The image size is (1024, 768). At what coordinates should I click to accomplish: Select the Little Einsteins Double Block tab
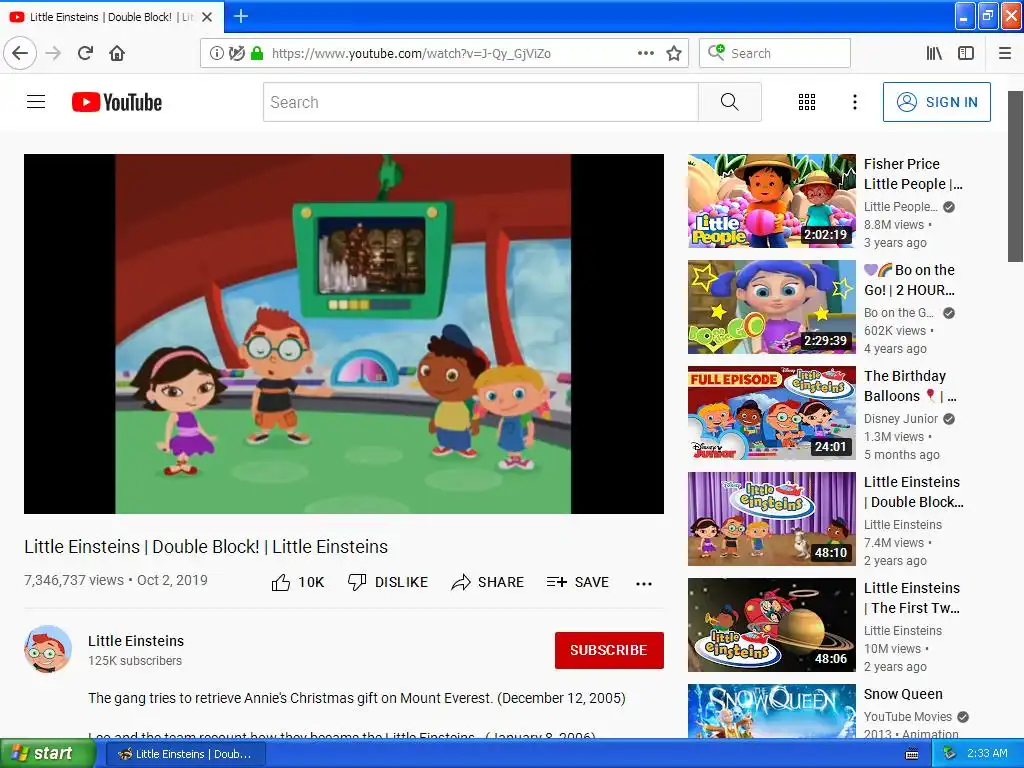(x=112, y=17)
